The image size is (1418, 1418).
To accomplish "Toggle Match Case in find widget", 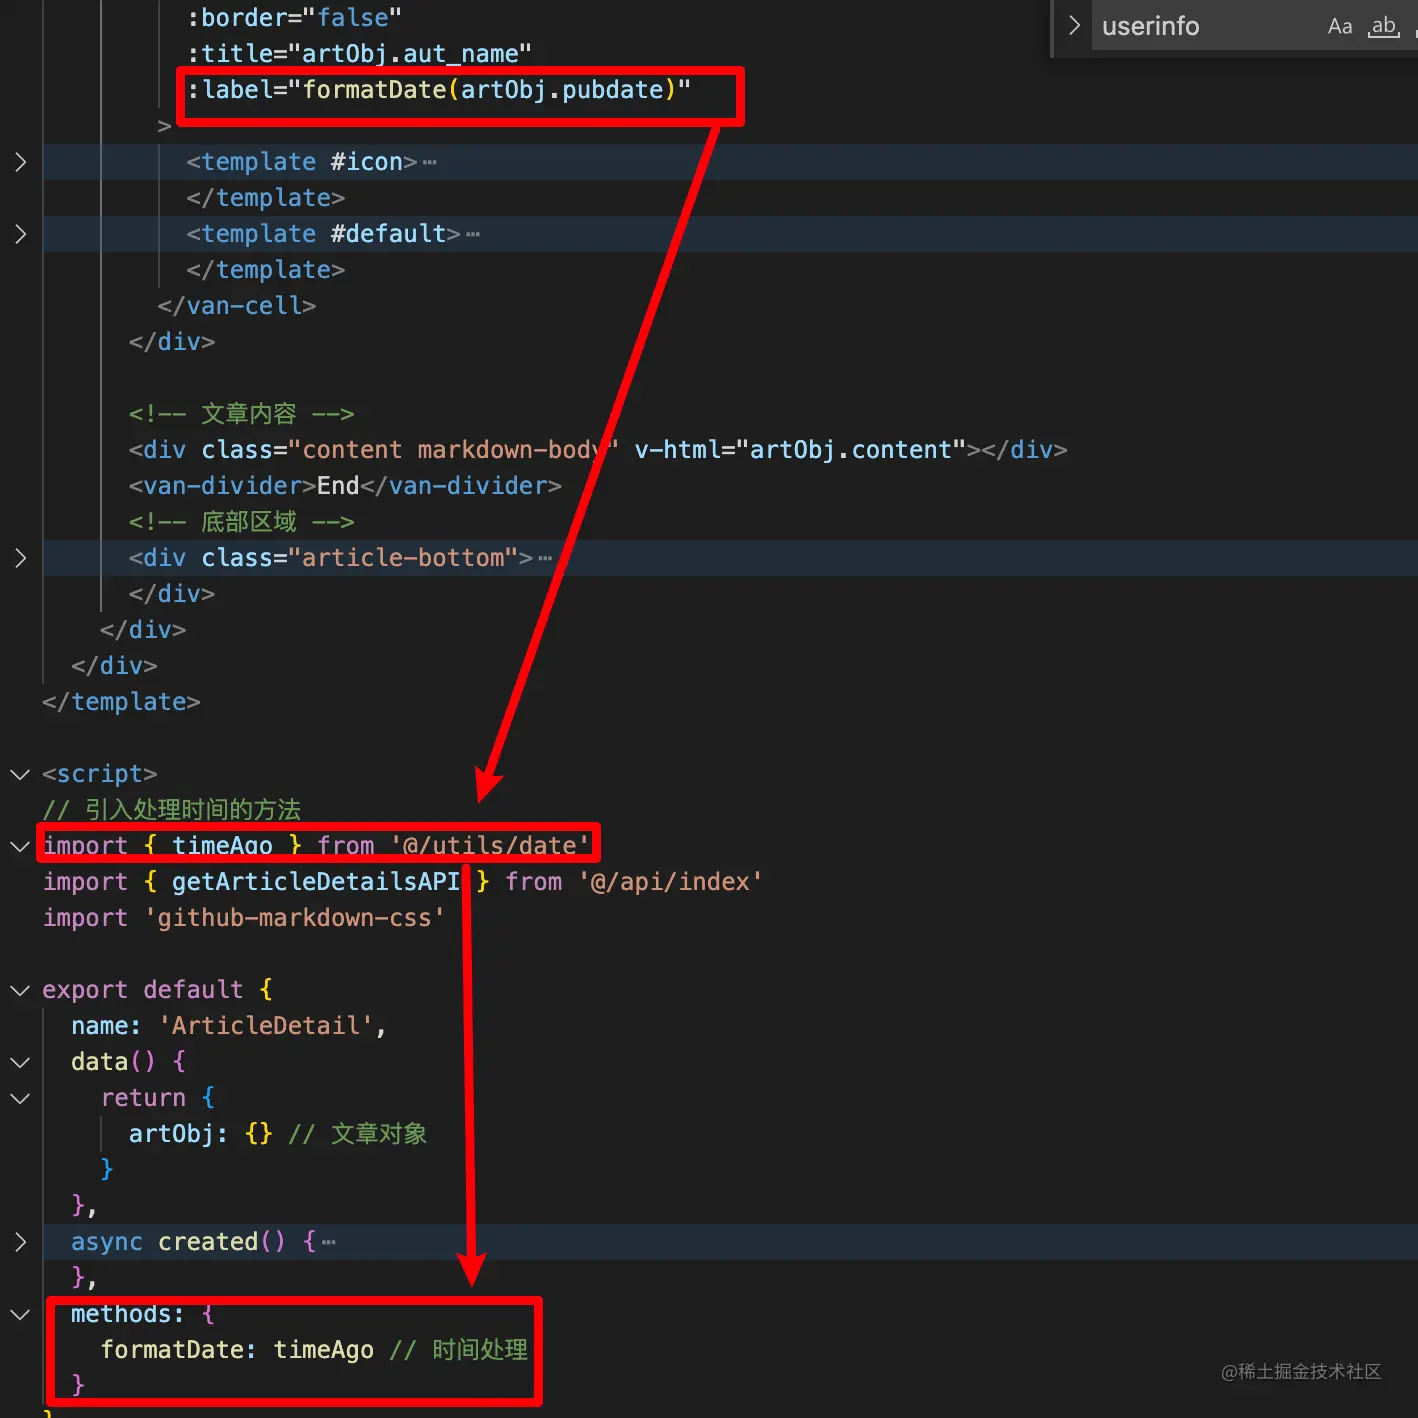I will coord(1340,27).
